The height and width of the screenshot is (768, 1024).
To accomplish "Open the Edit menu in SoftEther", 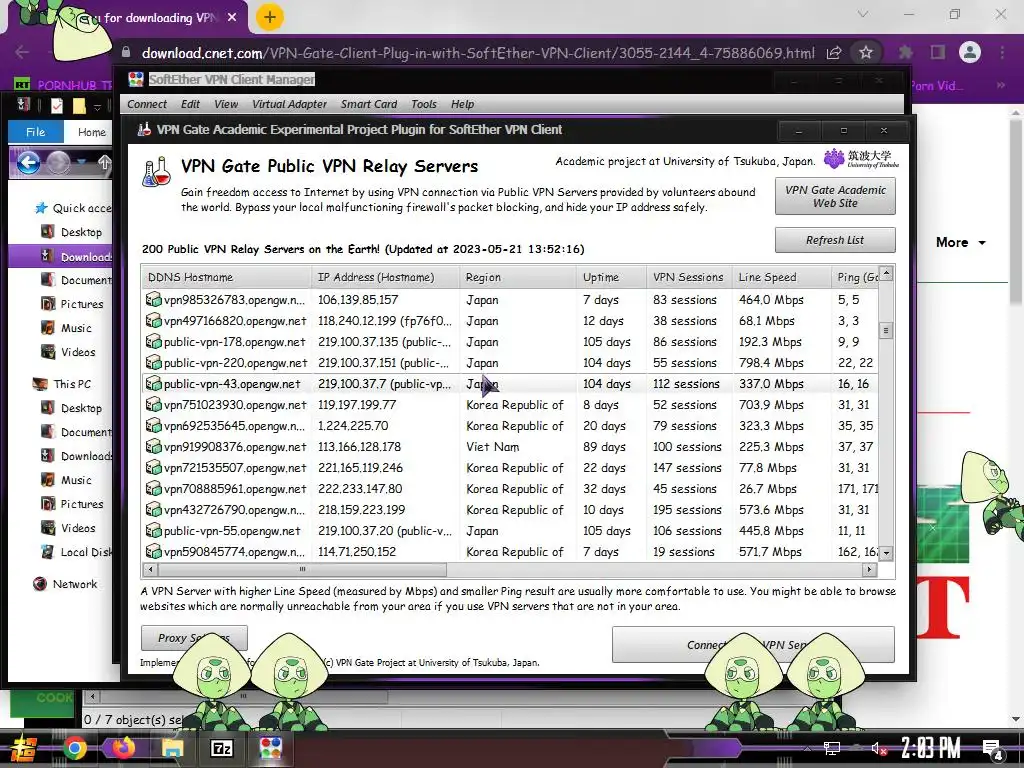I will [190, 104].
